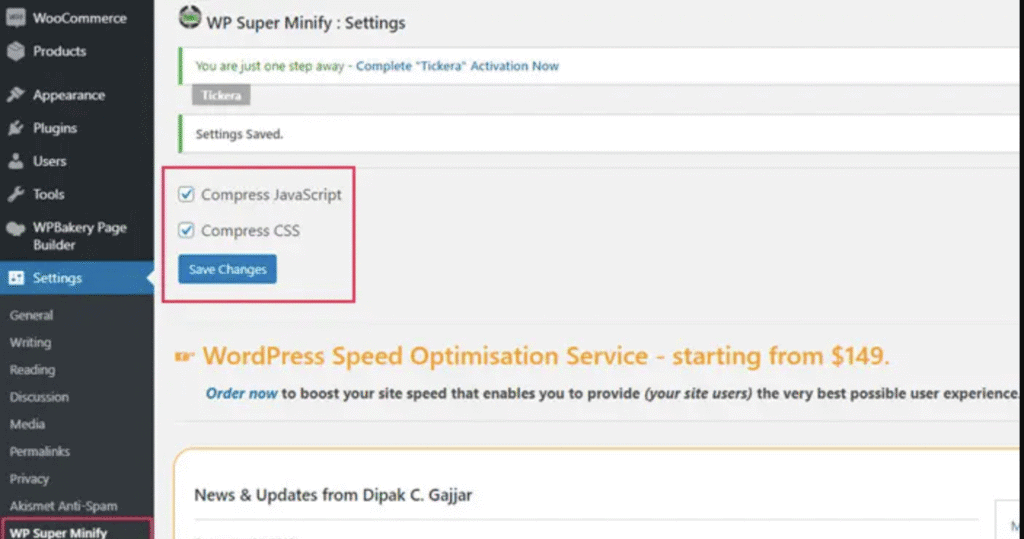1024x539 pixels.
Task: Open the Akismet Anti-Spam settings
Action: 63,506
